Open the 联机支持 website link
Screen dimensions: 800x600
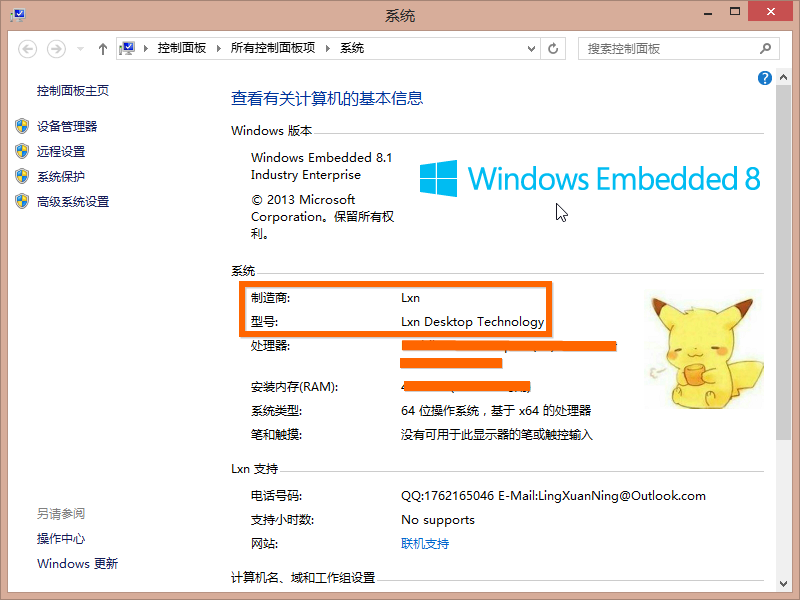pyautogui.click(x=425, y=544)
